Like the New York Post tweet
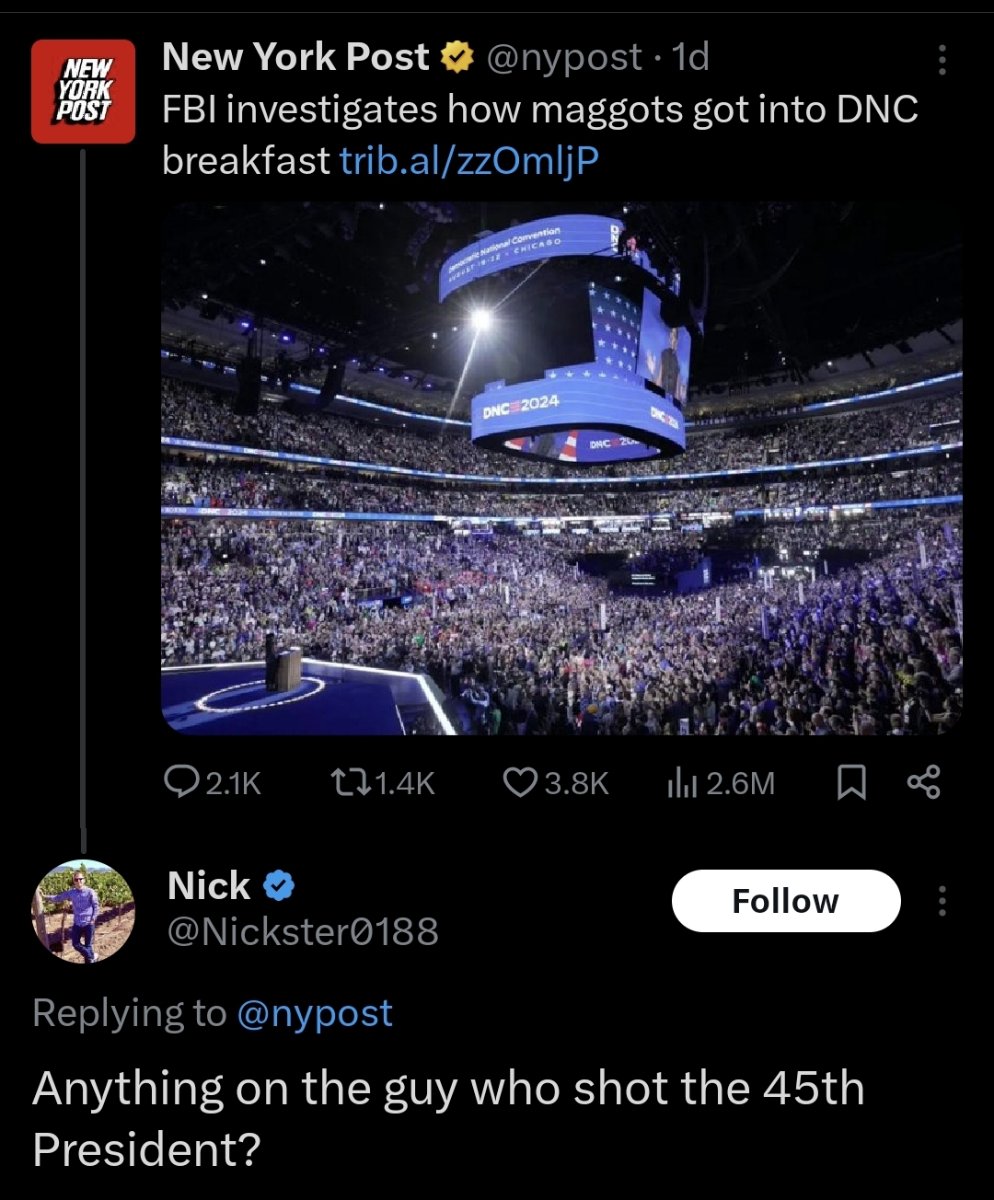This screenshot has width=994, height=1200. tap(520, 783)
